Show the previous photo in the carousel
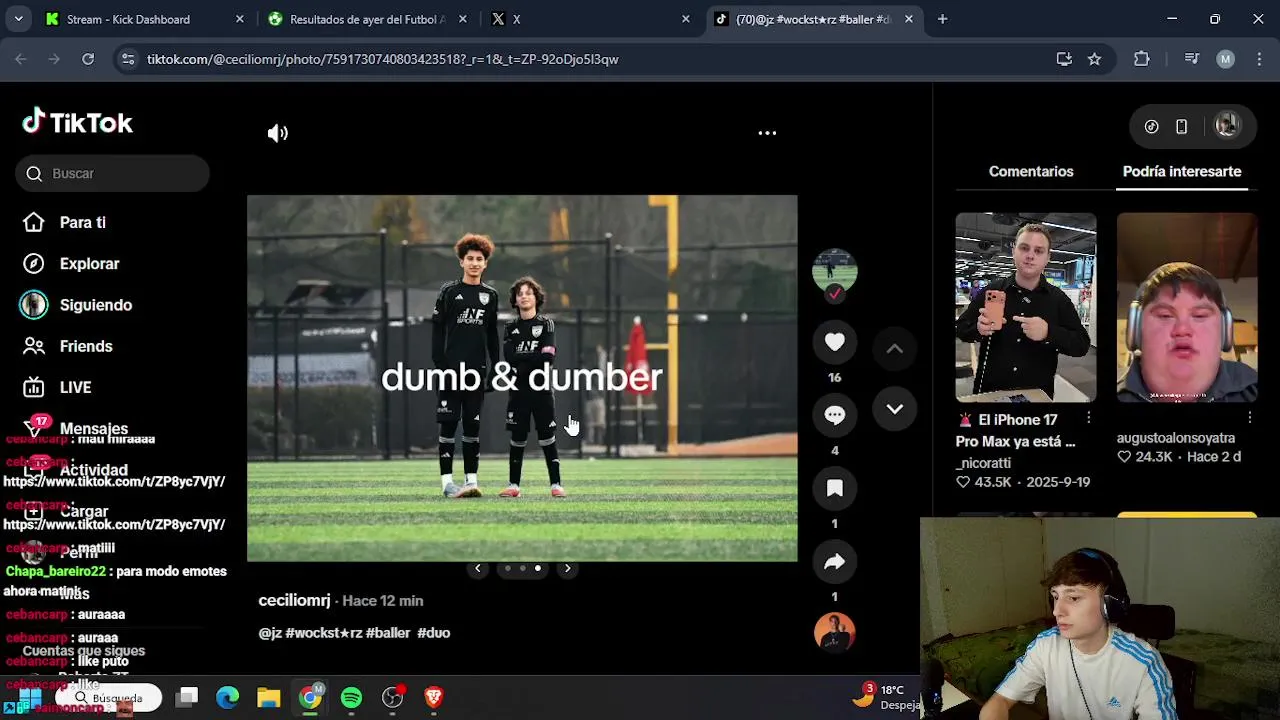 click(x=477, y=568)
